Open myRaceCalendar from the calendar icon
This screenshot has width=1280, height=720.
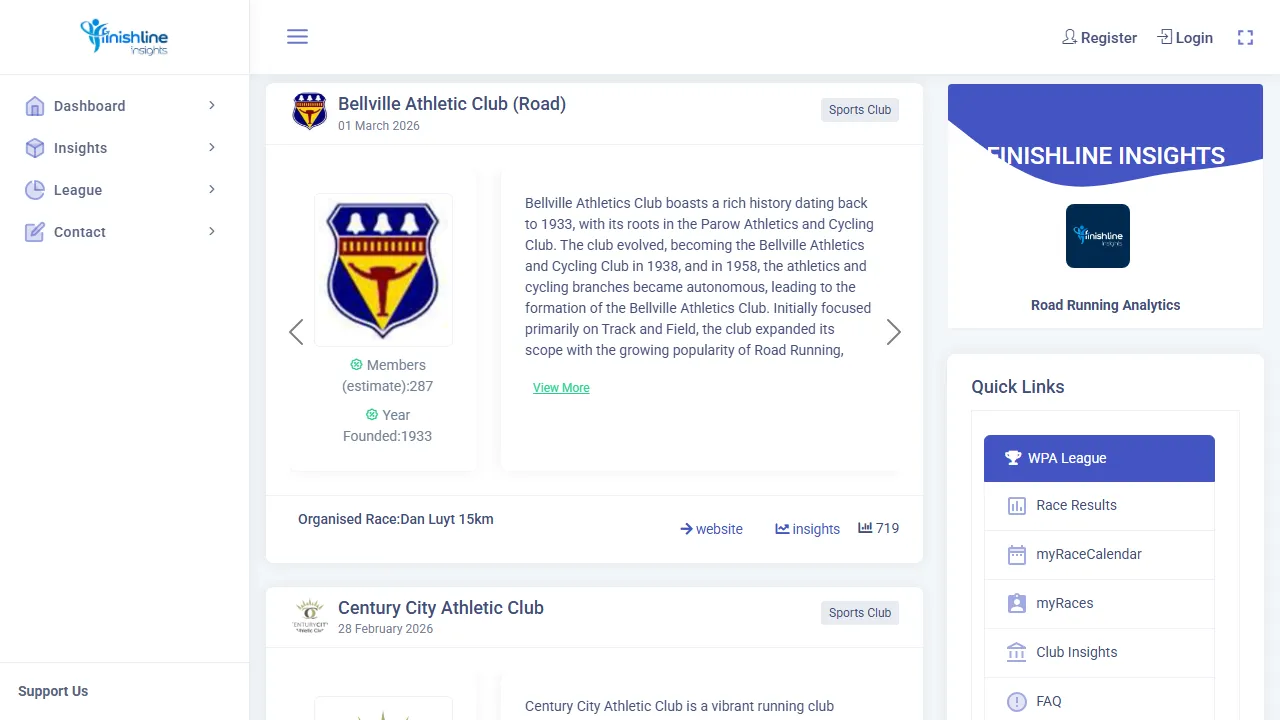[1017, 555]
